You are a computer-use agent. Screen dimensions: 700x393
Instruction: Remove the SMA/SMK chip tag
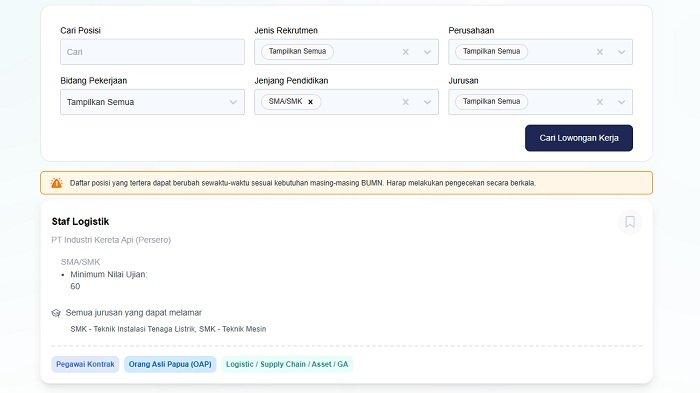point(310,102)
